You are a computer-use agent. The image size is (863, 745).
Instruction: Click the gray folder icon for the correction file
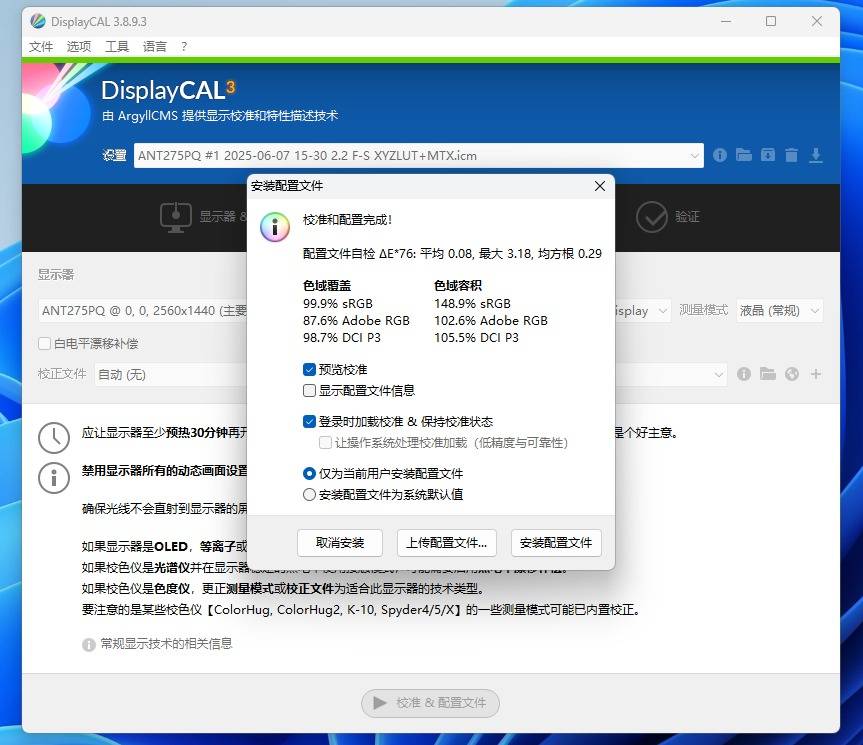click(x=768, y=374)
